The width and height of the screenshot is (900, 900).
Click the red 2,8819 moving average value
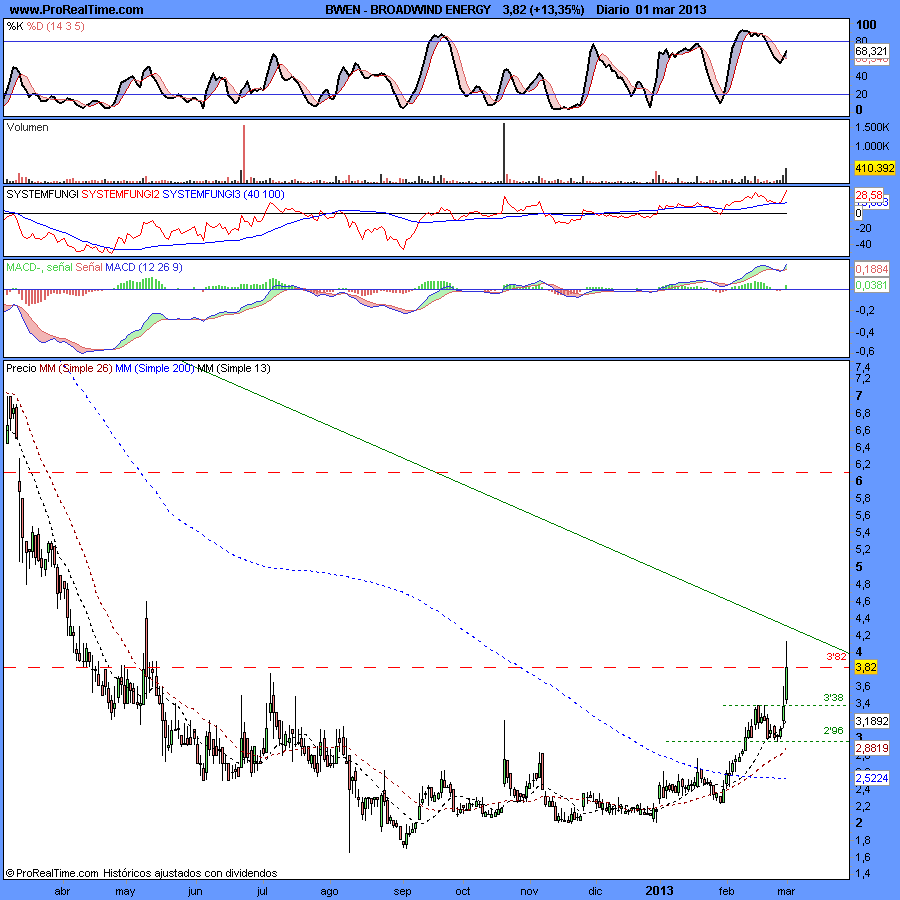[x=871, y=748]
